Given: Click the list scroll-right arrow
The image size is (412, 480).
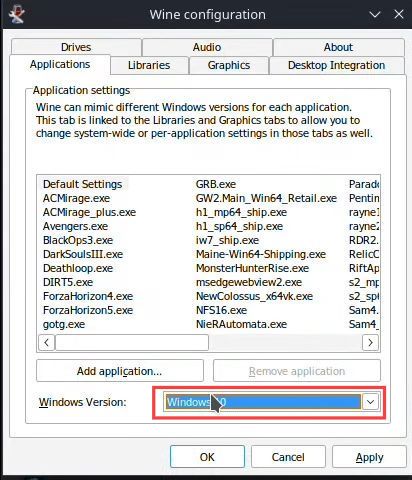Looking at the screenshot, I should coord(370,342).
